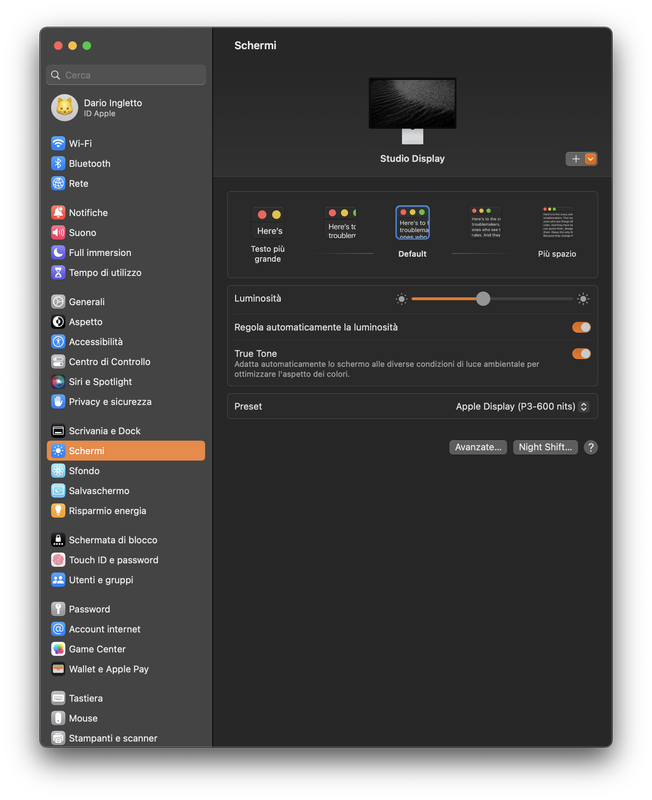Choose resolution thumbnail between Testo più grande and Default
652x800 pixels.
click(341, 222)
